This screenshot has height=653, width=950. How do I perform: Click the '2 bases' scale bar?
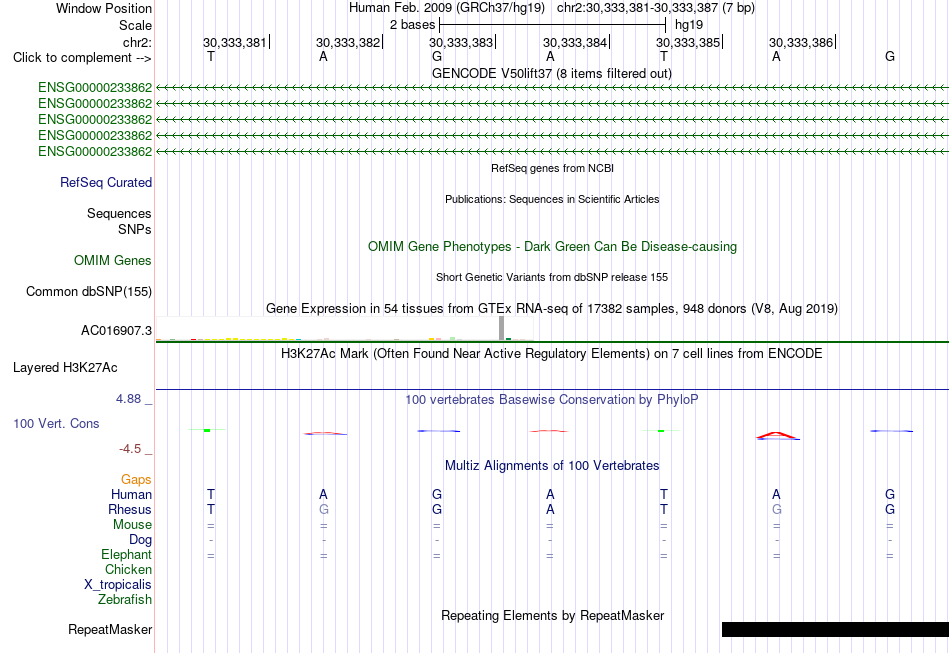553,25
